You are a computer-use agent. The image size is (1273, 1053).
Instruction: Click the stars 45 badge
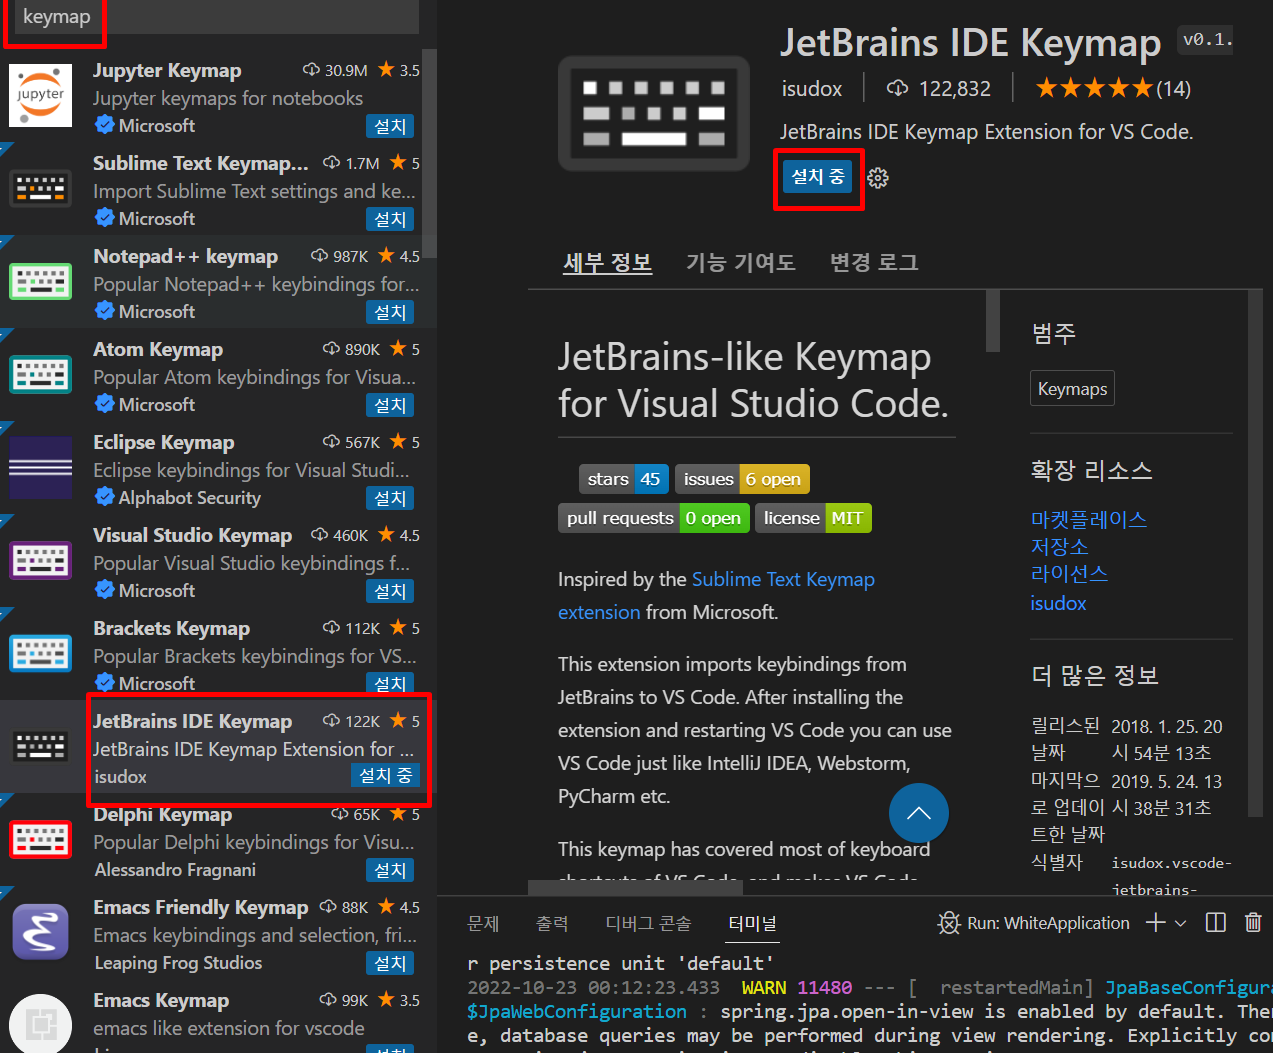pyautogui.click(x=624, y=480)
